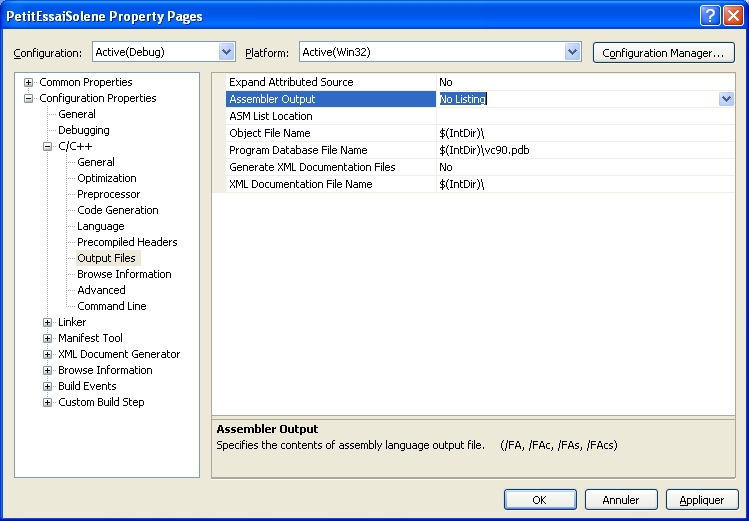Open the Assembler Output value dropdown arrow
The image size is (749, 521).
tap(726, 99)
